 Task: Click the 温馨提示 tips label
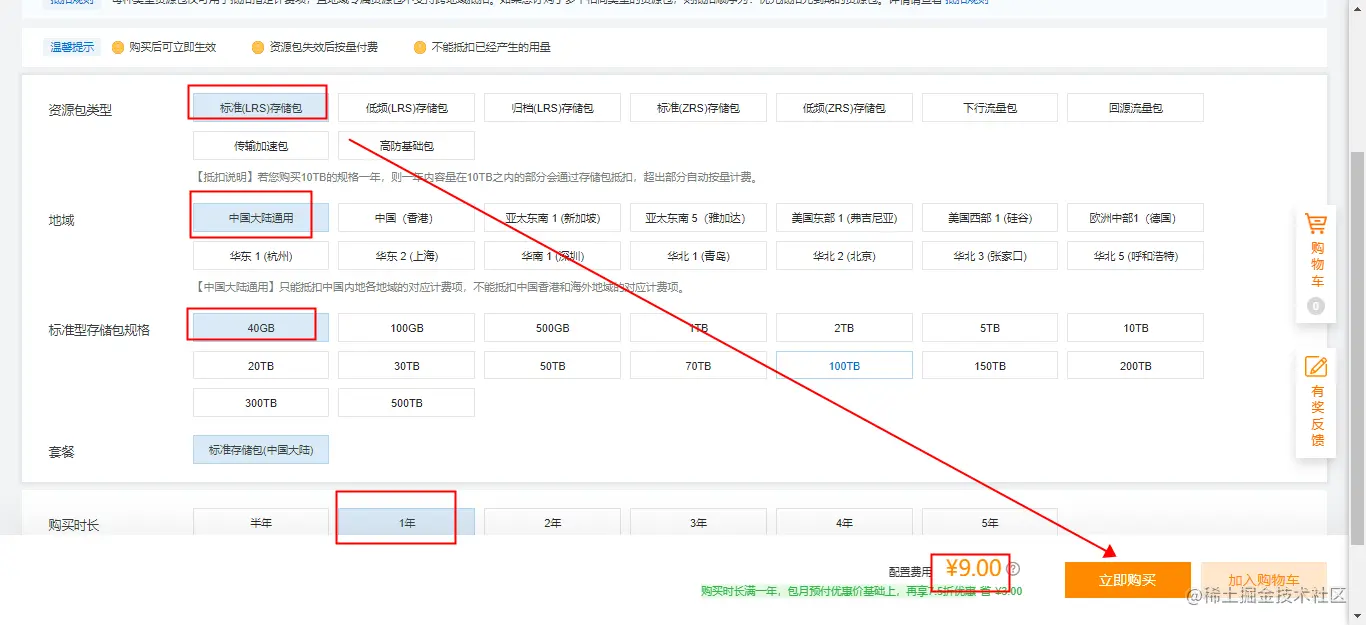coord(73,47)
